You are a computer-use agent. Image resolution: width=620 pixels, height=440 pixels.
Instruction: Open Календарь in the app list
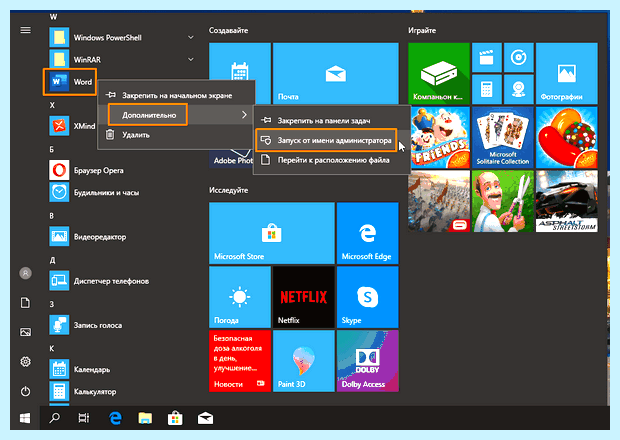coord(80,370)
